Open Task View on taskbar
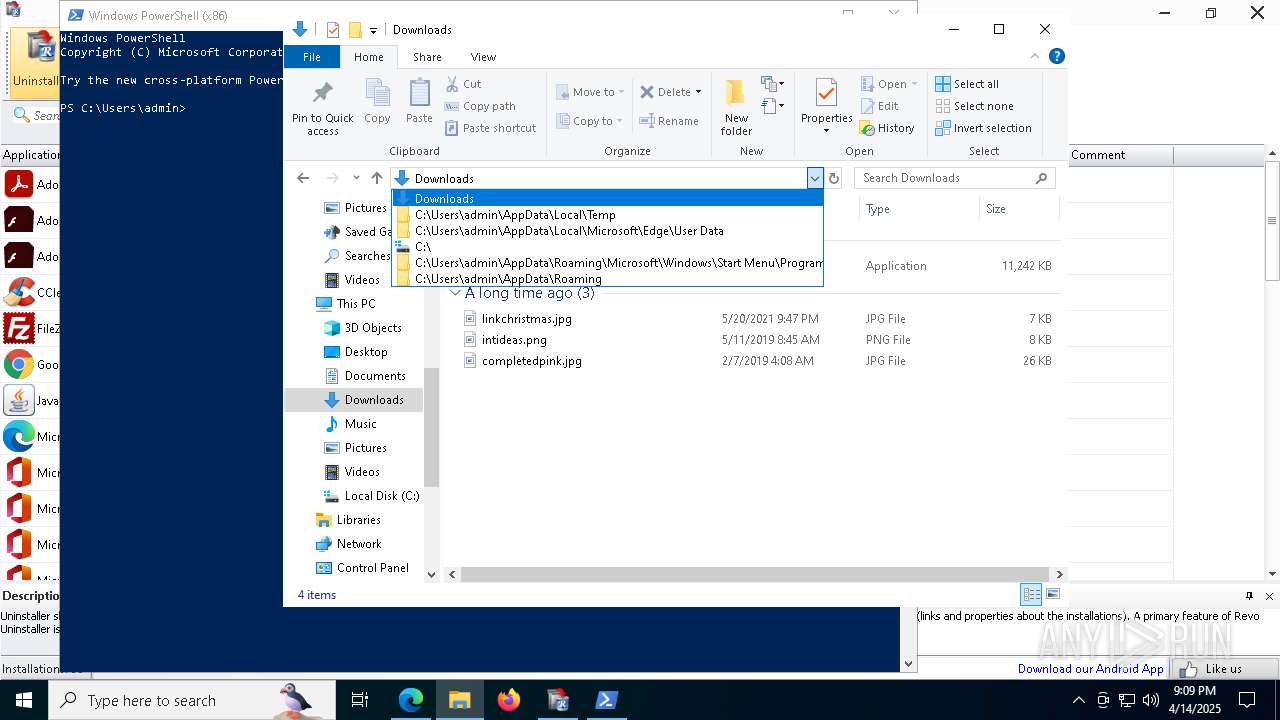This screenshot has height=720, width=1280. 360,700
